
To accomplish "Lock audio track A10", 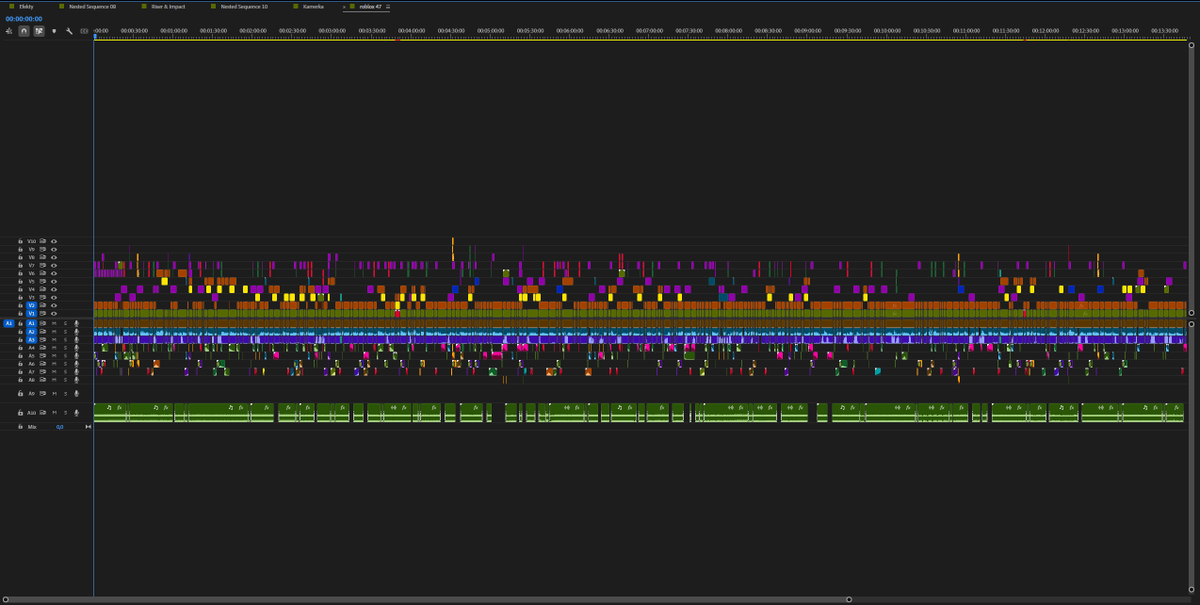I will pyautogui.click(x=20, y=412).
